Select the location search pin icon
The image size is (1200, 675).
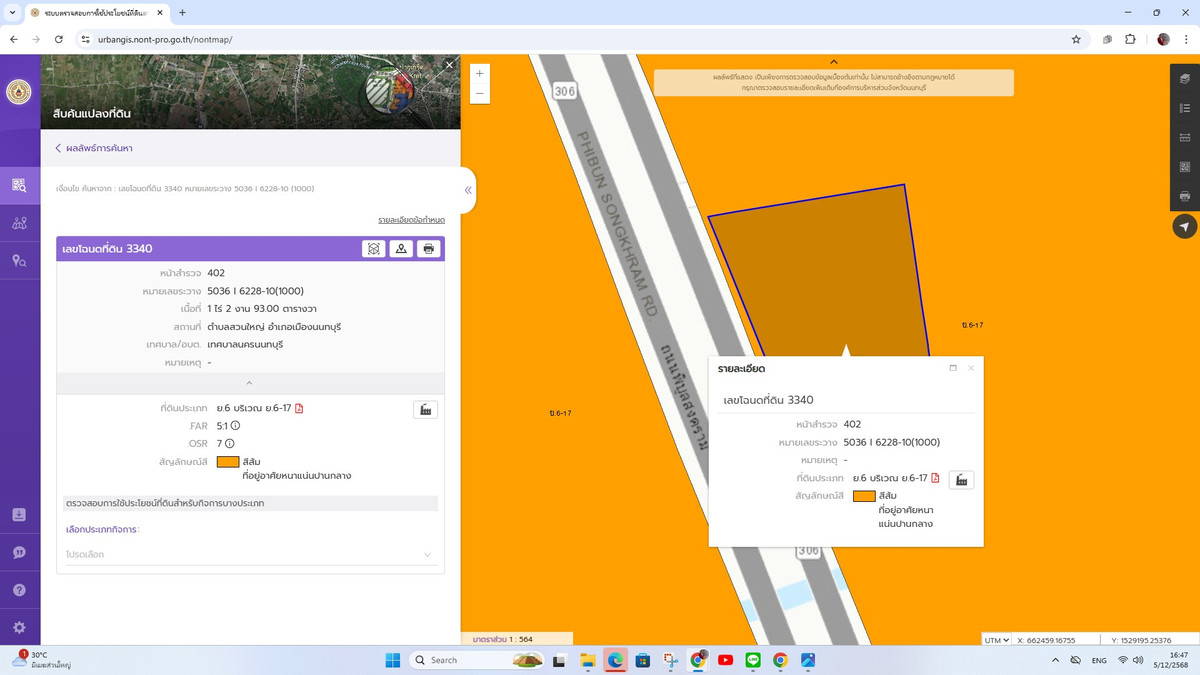(20, 260)
